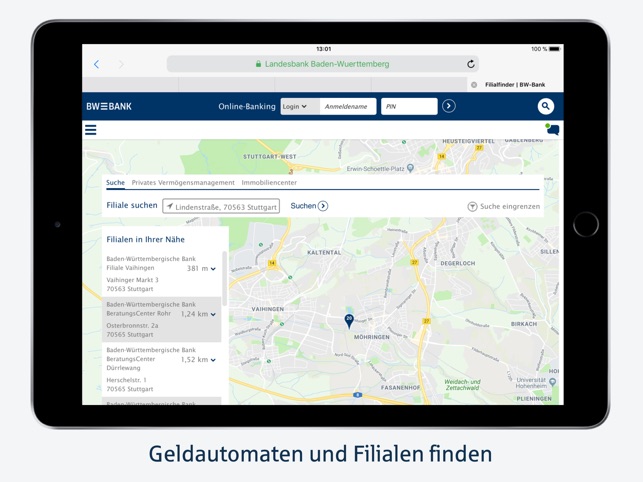Click the Suche eingrenzen filter

click(x=504, y=206)
